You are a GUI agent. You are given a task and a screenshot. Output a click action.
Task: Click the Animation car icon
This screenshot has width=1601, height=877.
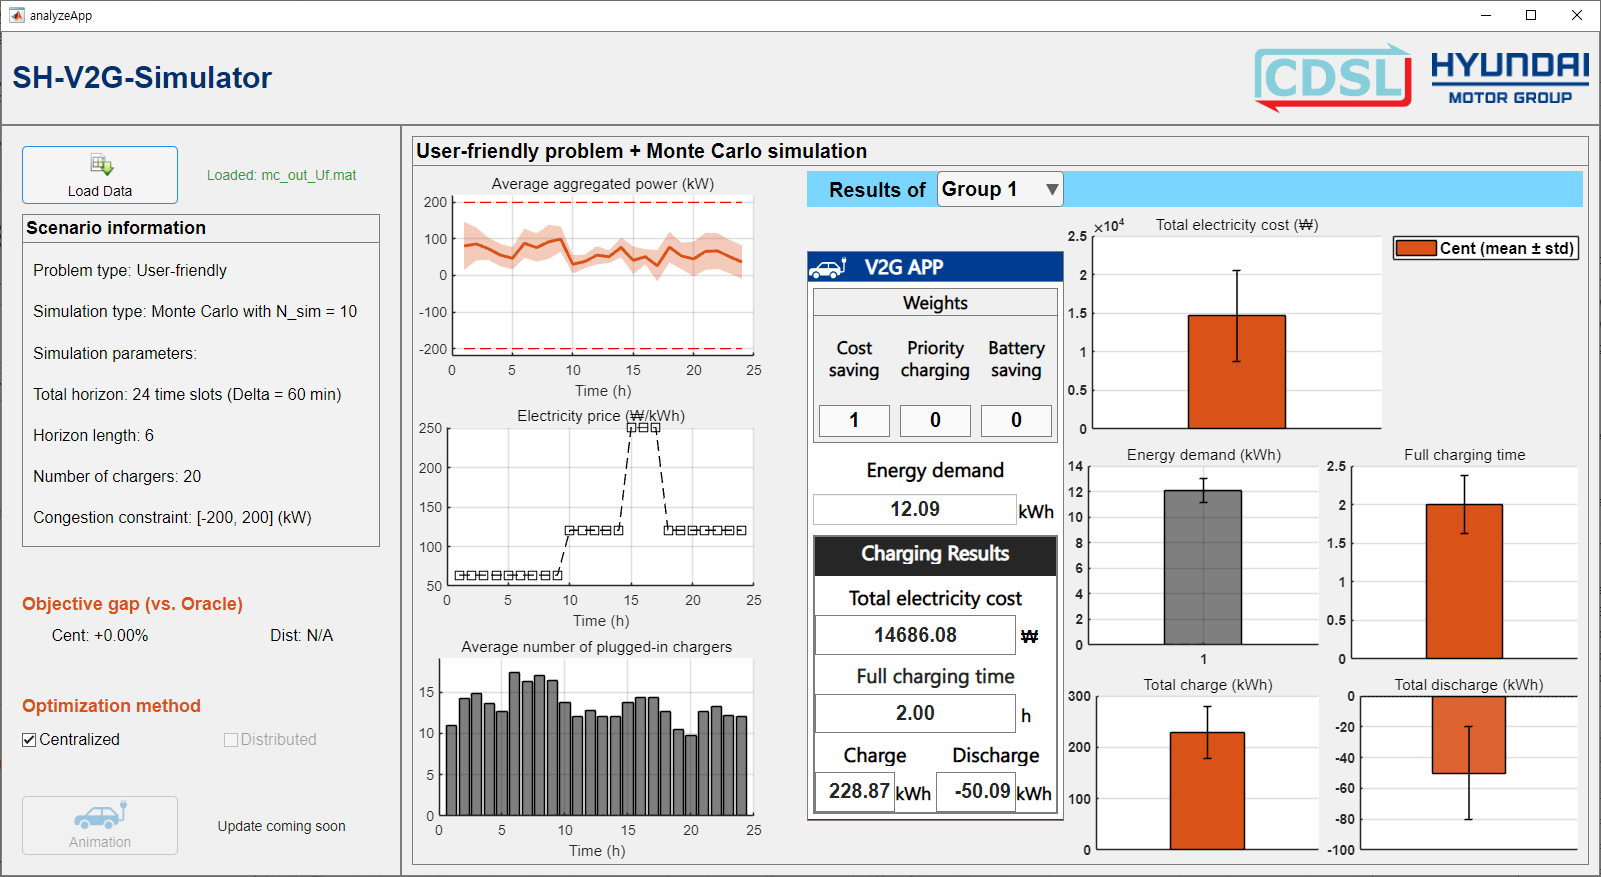(100, 817)
